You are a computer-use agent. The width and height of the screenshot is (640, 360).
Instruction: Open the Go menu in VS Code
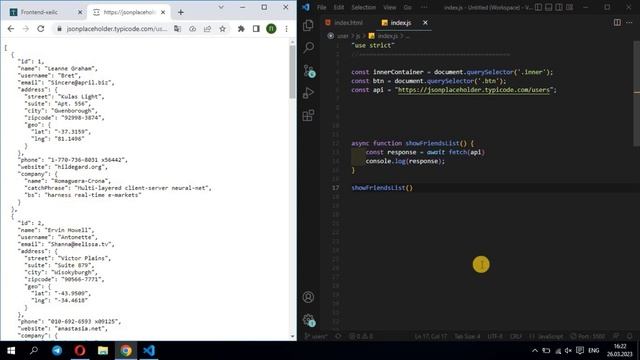(x=407, y=7)
